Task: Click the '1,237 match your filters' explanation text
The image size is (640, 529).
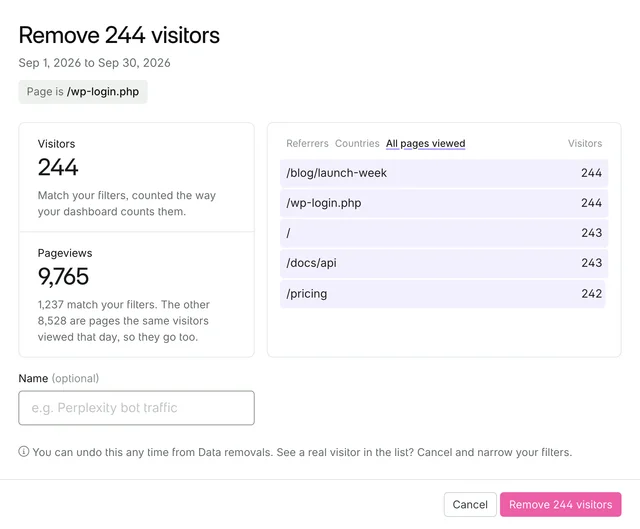Action: [123, 321]
